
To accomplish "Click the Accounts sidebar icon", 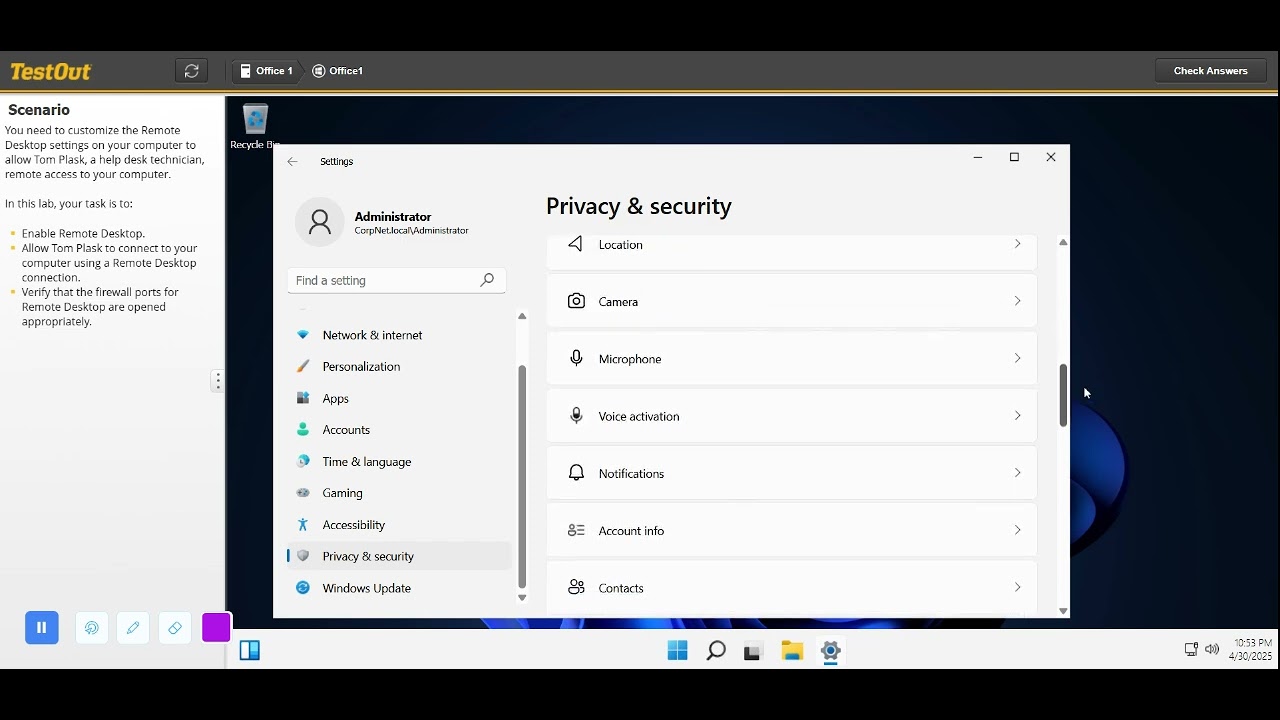I will click(x=303, y=430).
